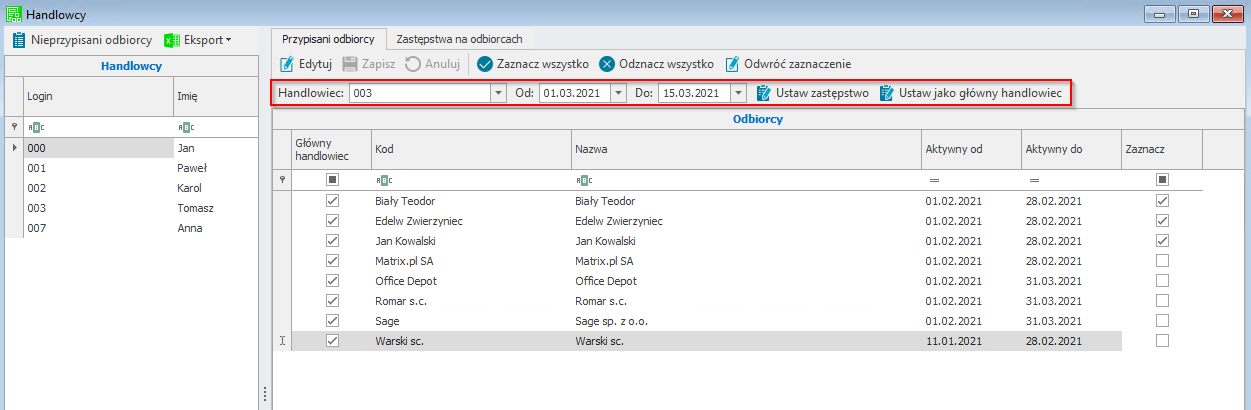
Task: Click the Nieprzypisani odbiorcy clipboard icon
Action: pos(19,40)
